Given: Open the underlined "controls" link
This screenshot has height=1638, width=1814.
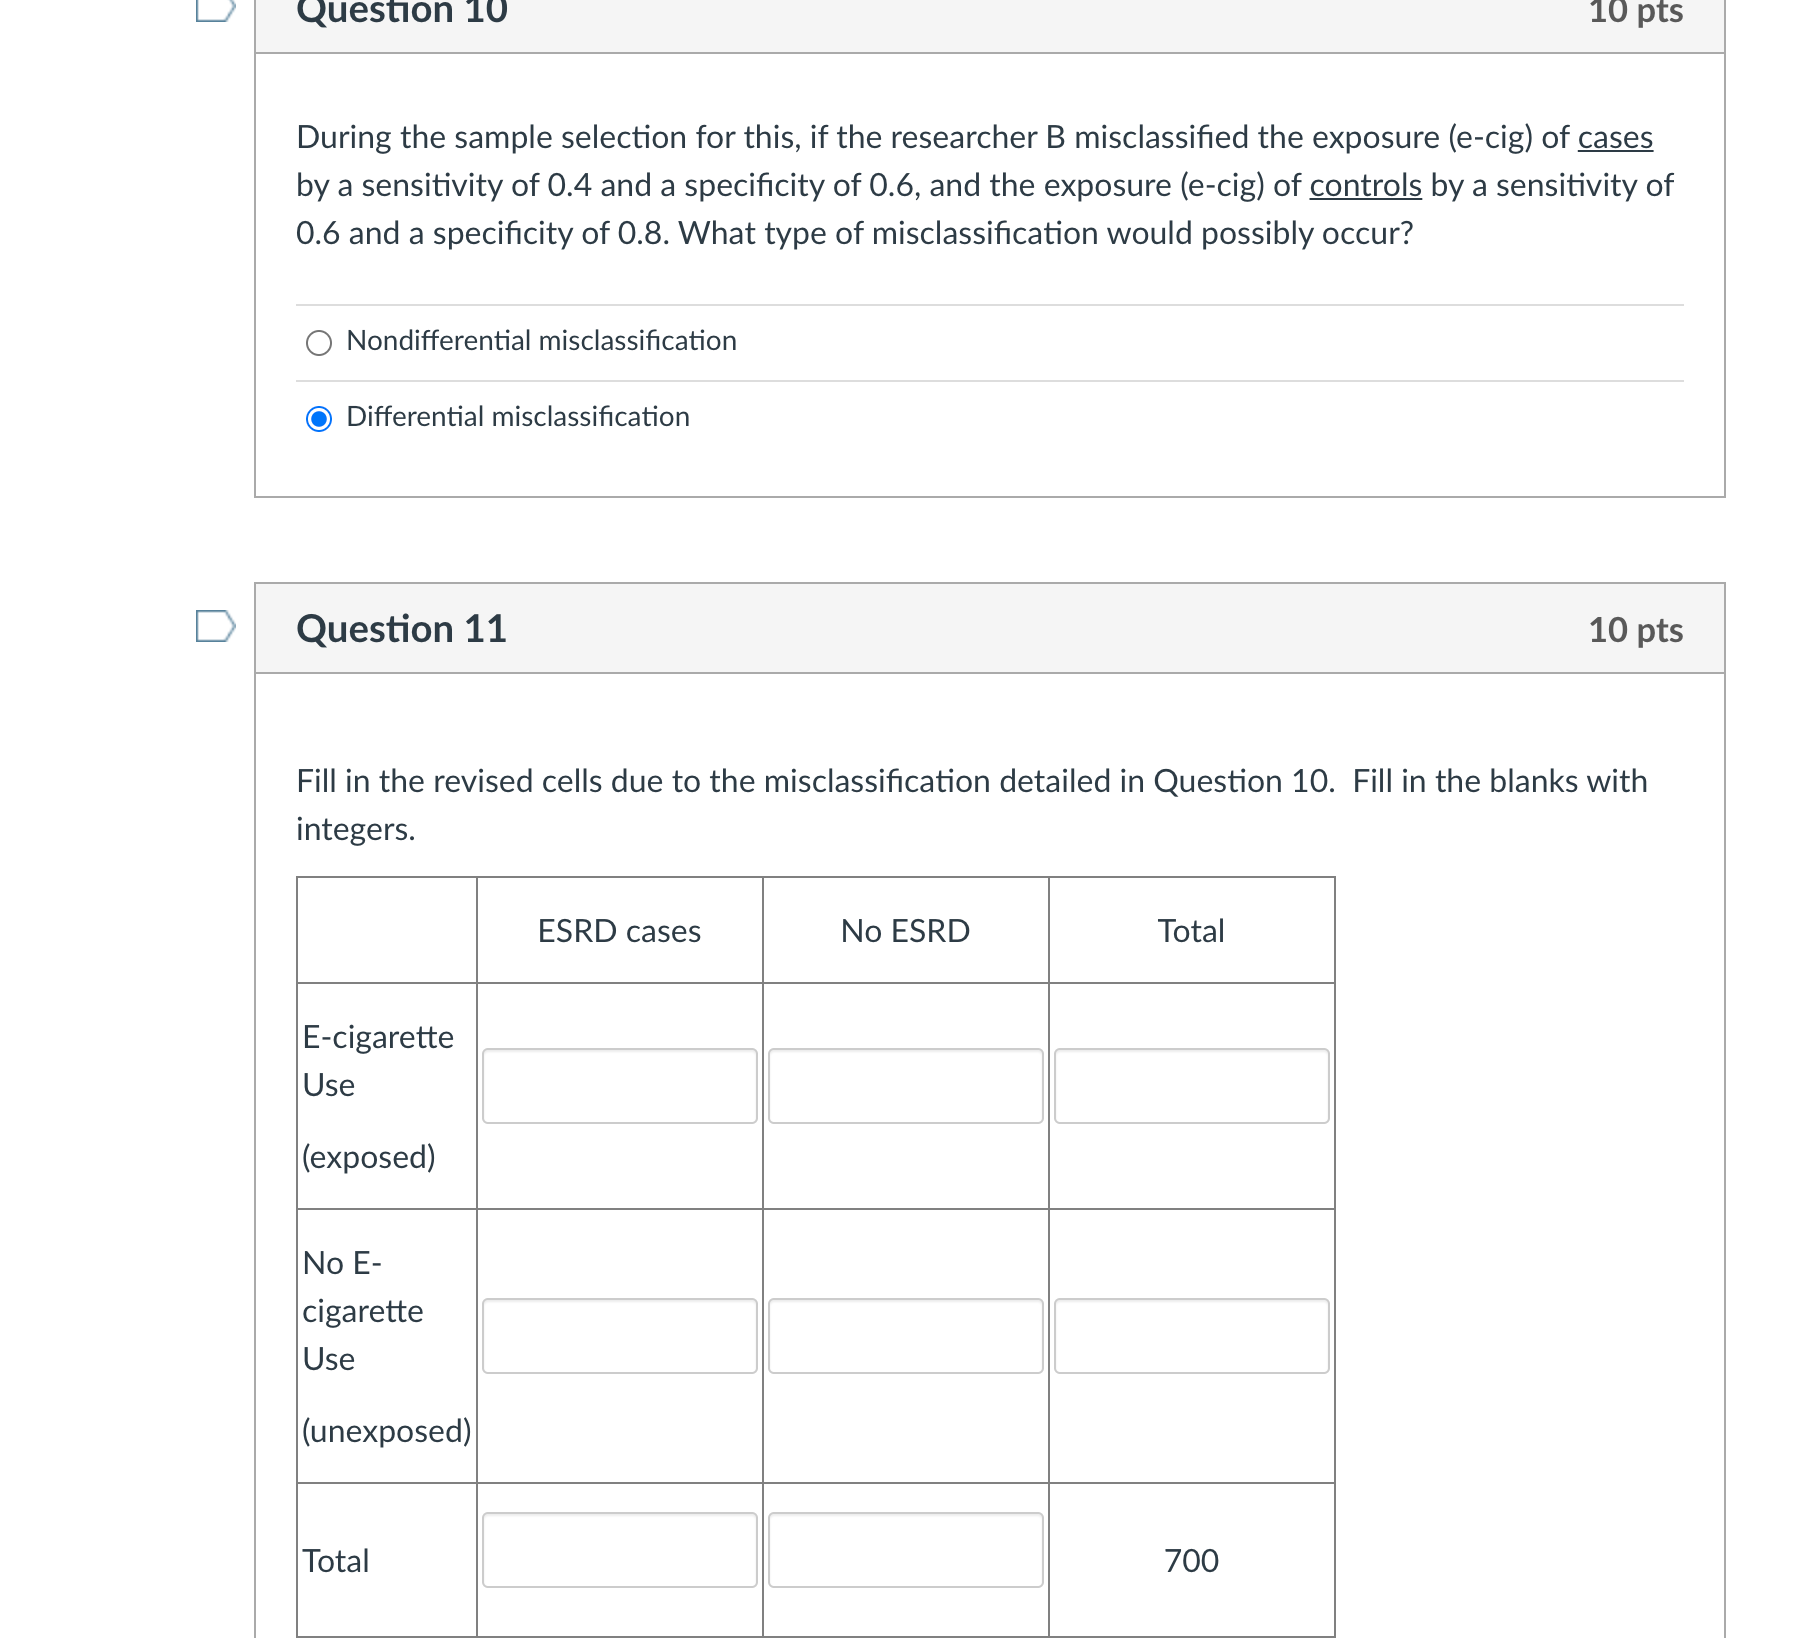Looking at the screenshot, I should [1363, 186].
